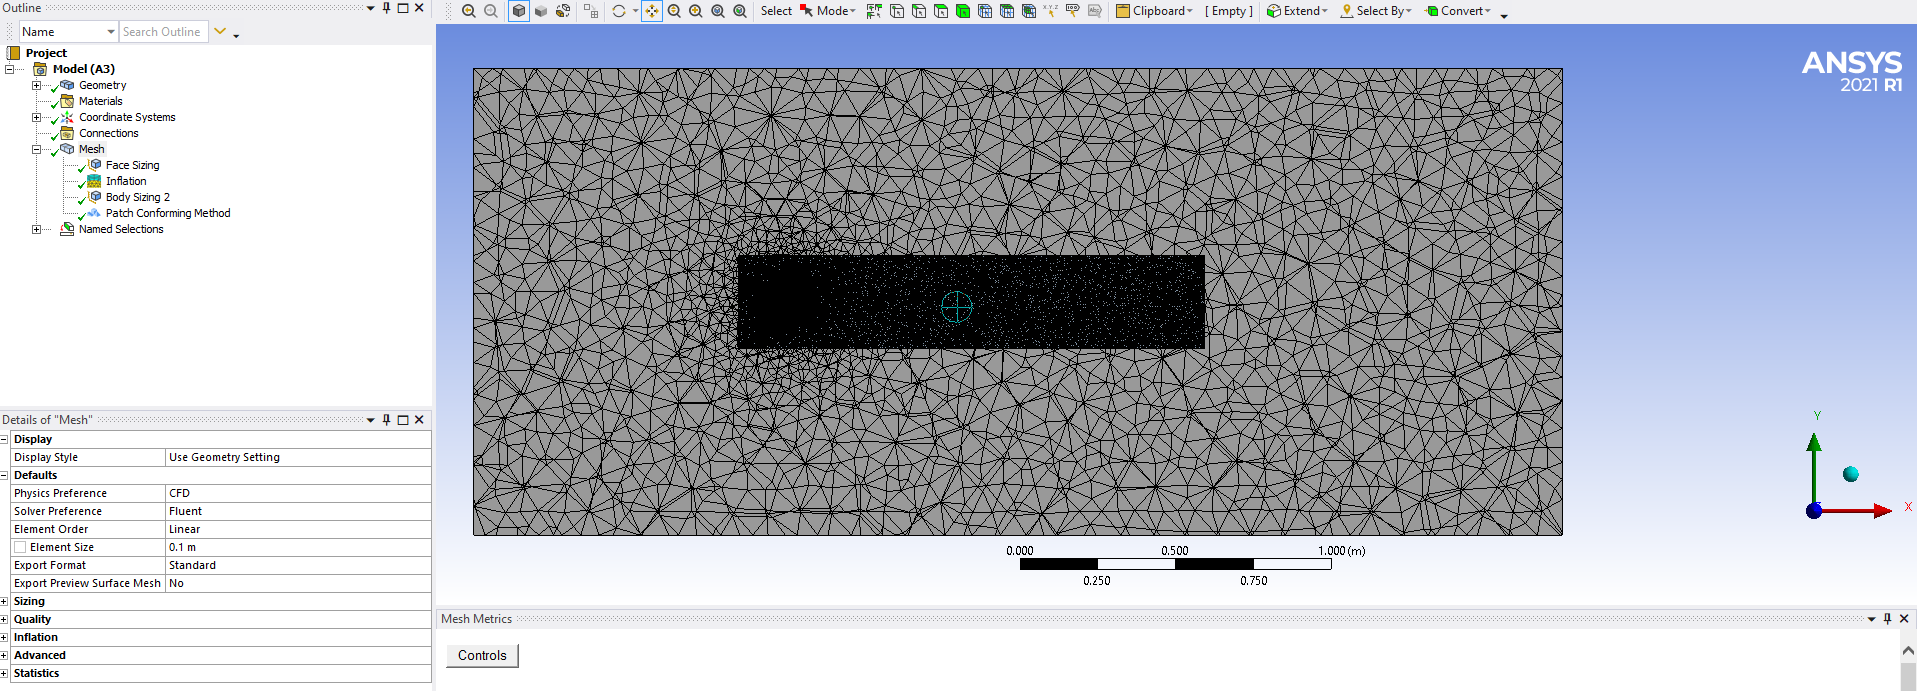
Task: Select the Pan tool in toolbar
Action: [x=652, y=11]
